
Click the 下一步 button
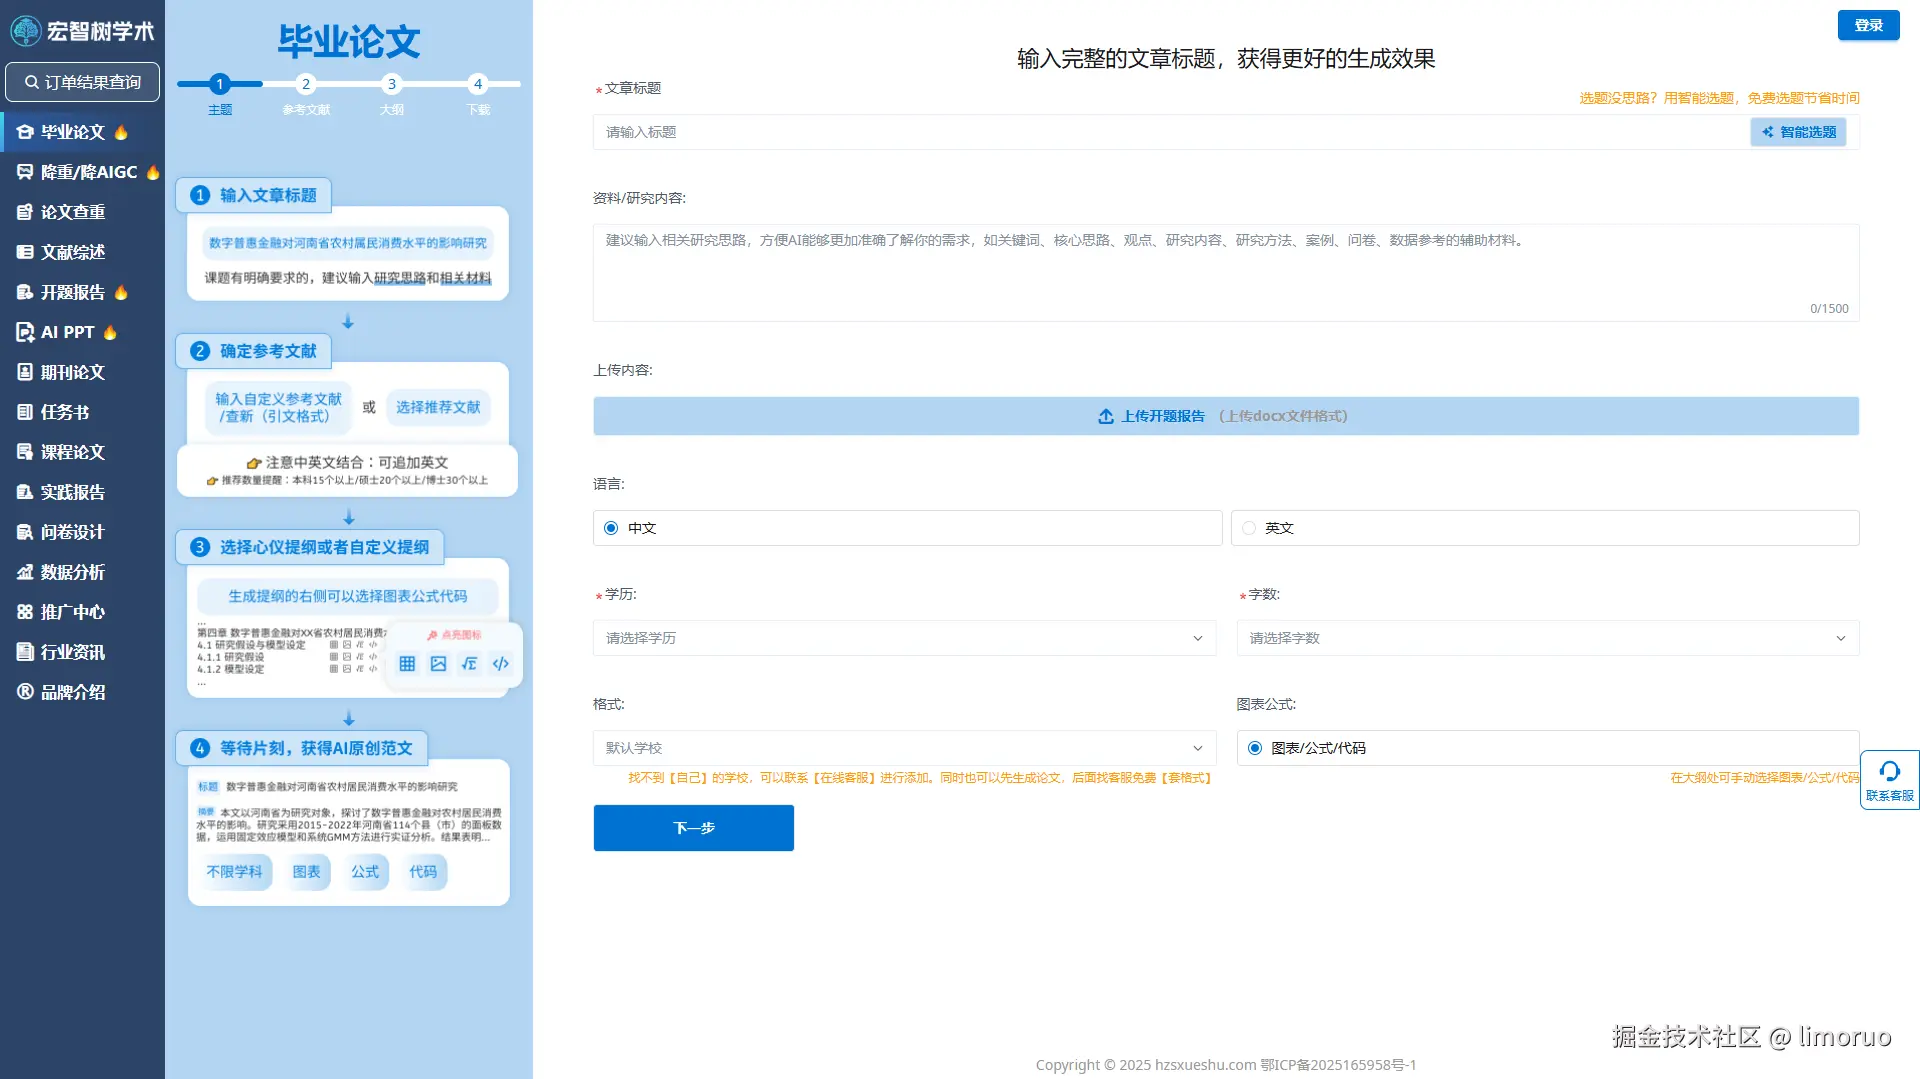click(693, 827)
